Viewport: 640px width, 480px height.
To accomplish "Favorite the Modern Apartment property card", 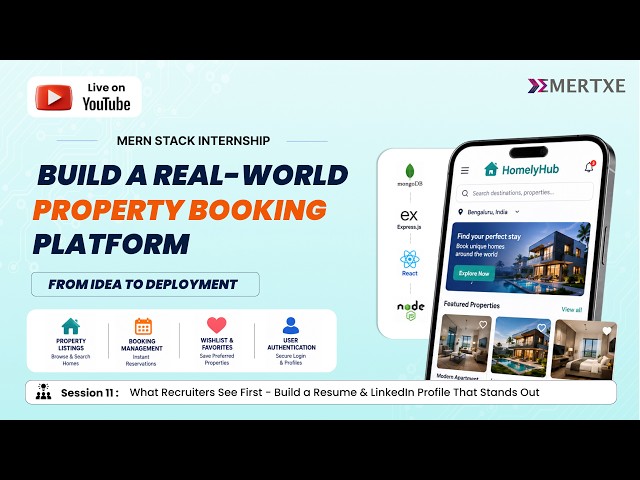I will click(483, 324).
